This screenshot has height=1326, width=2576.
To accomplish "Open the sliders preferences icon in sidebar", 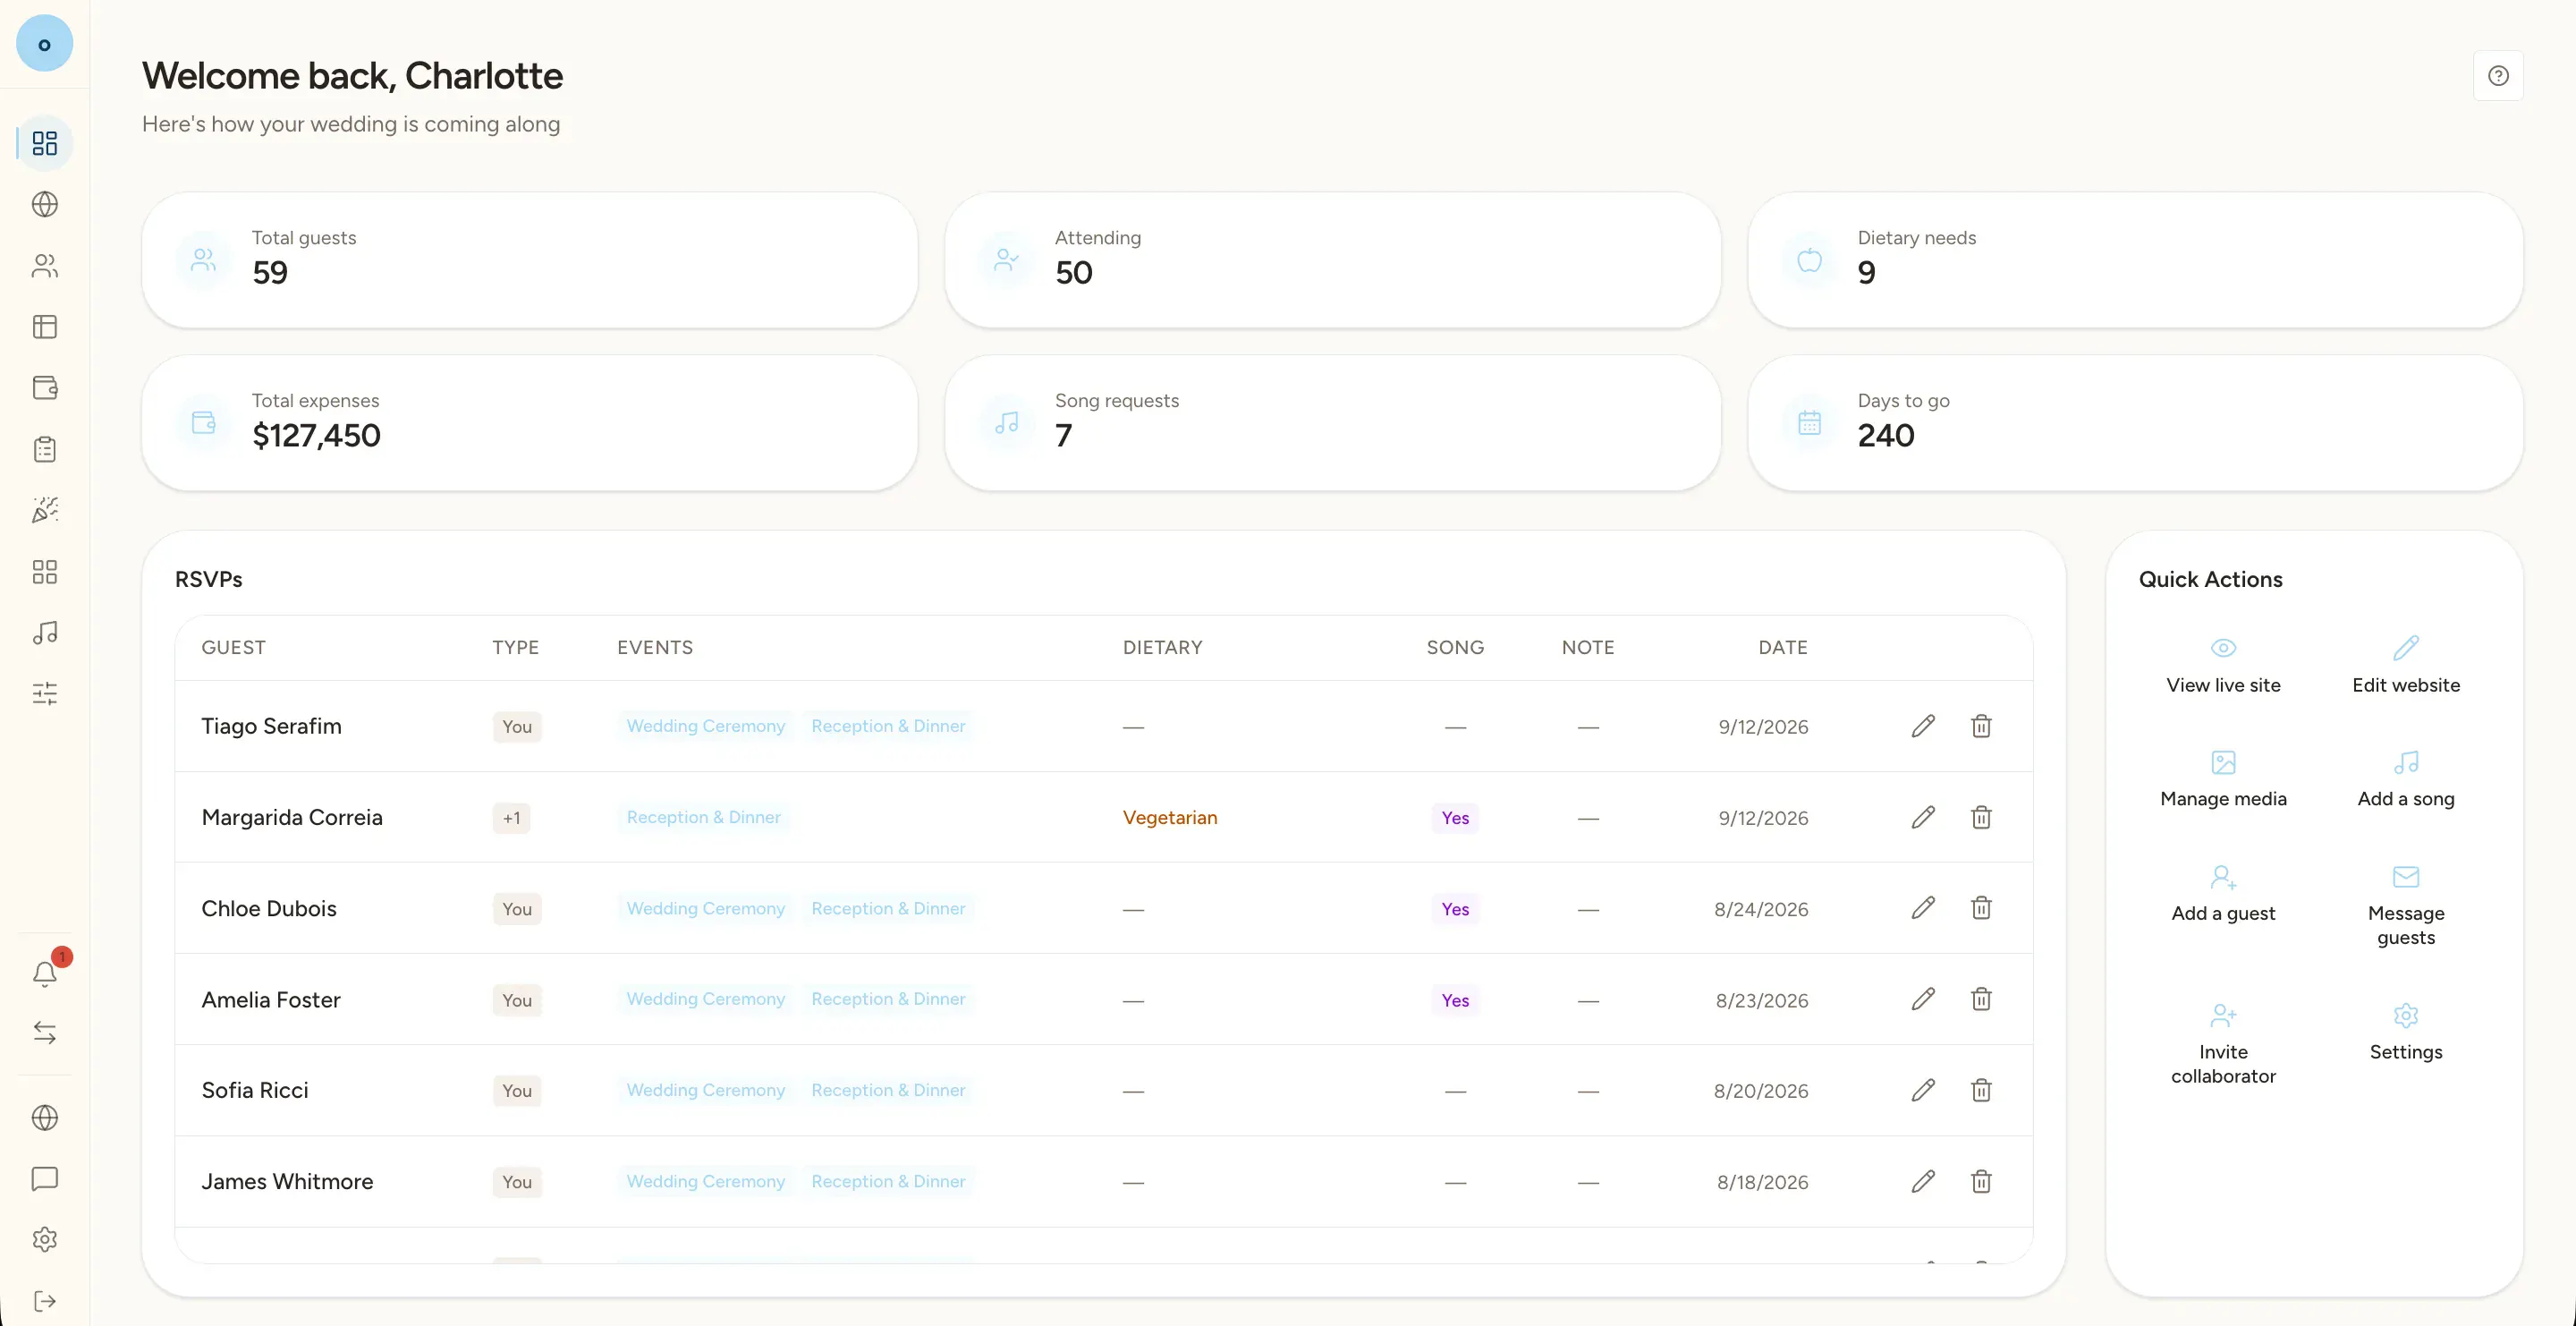I will point(45,693).
